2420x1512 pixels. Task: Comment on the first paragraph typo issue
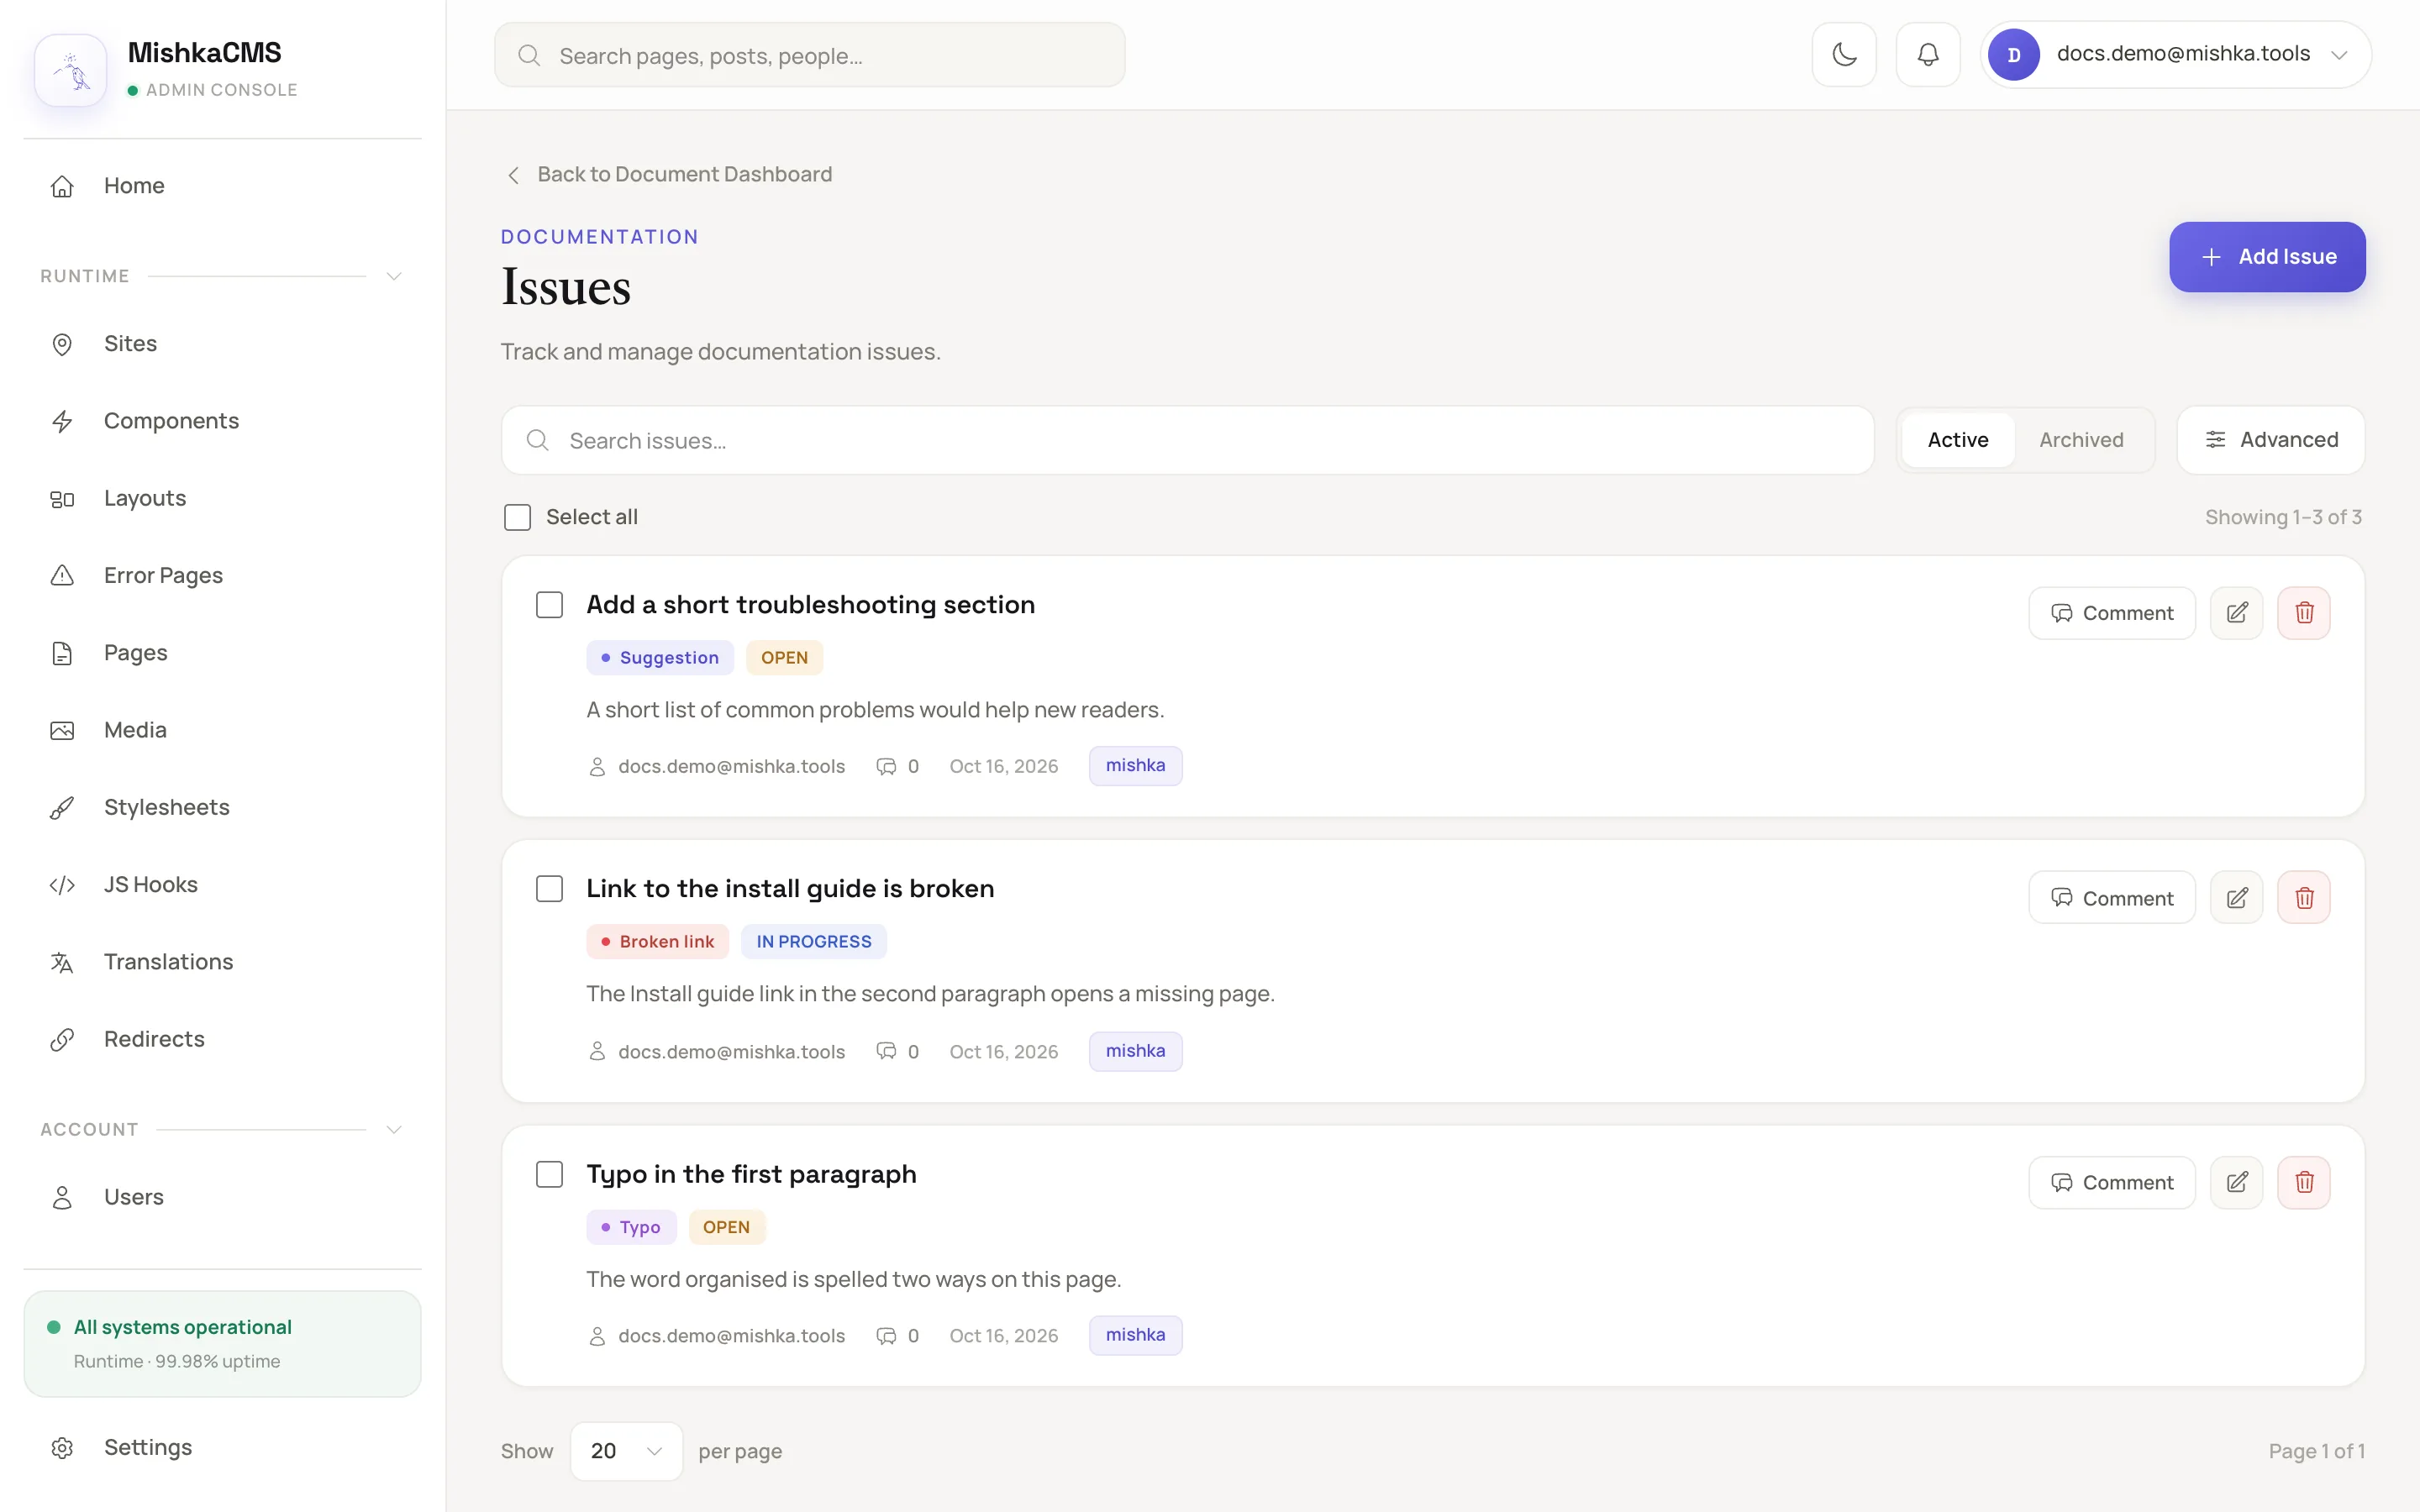(2111, 1182)
